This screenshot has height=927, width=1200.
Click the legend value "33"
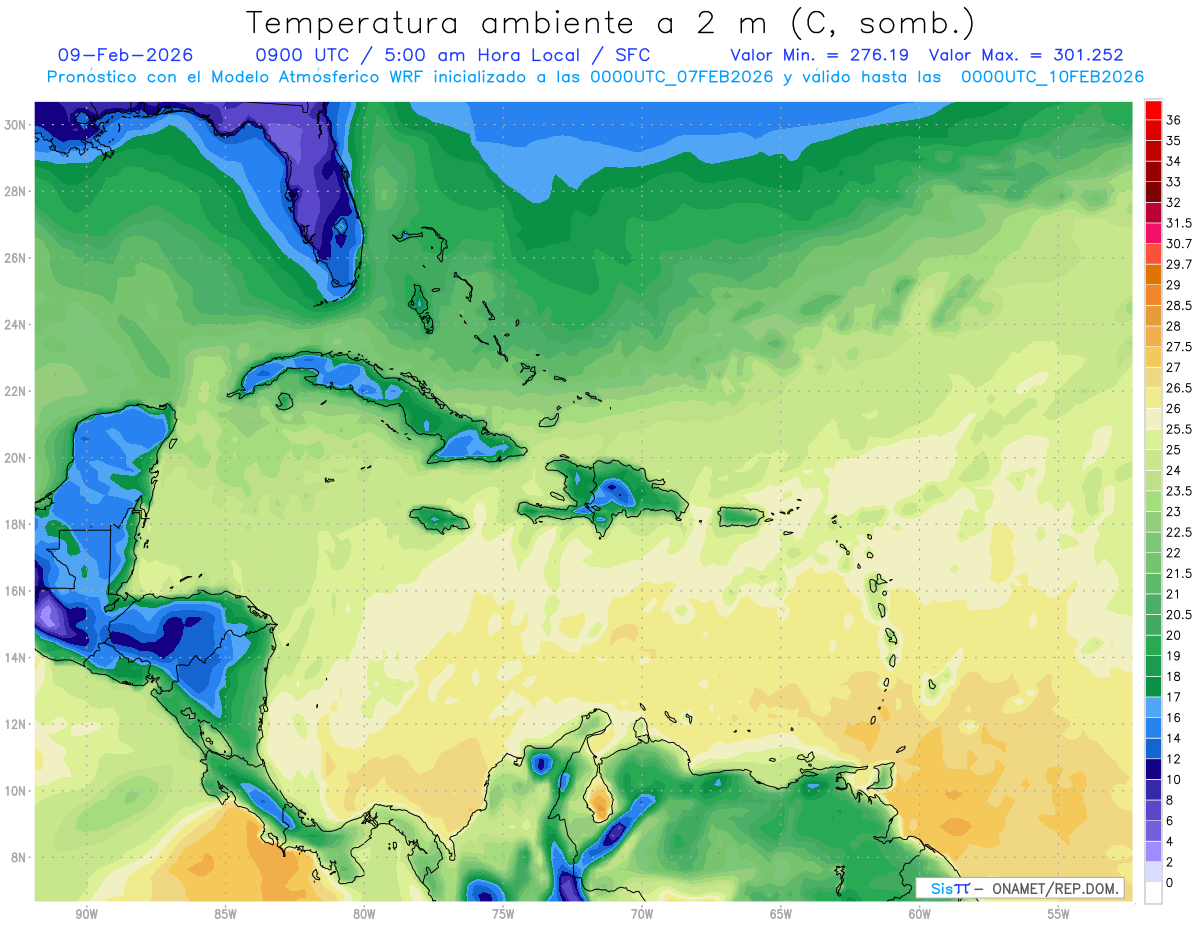[x=1173, y=182]
